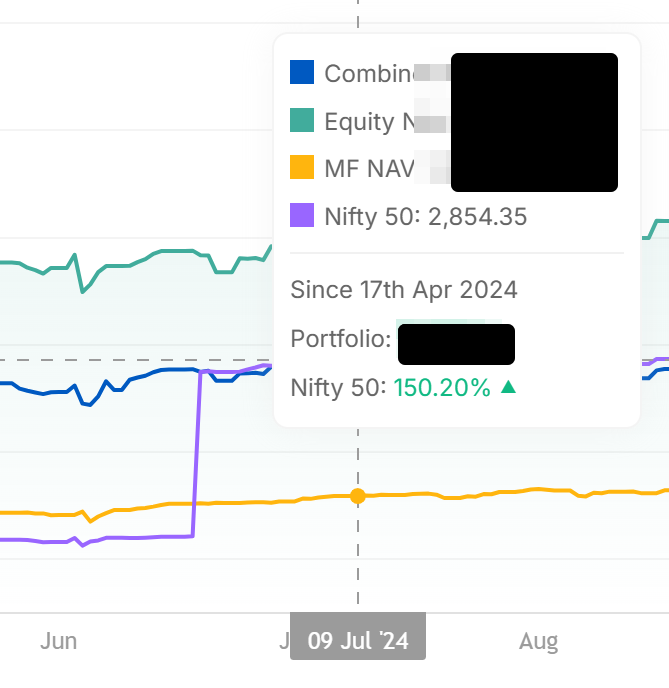Click the Since 17th Apr 2024 text
The height and width of the screenshot is (688, 669).
pyautogui.click(x=404, y=290)
